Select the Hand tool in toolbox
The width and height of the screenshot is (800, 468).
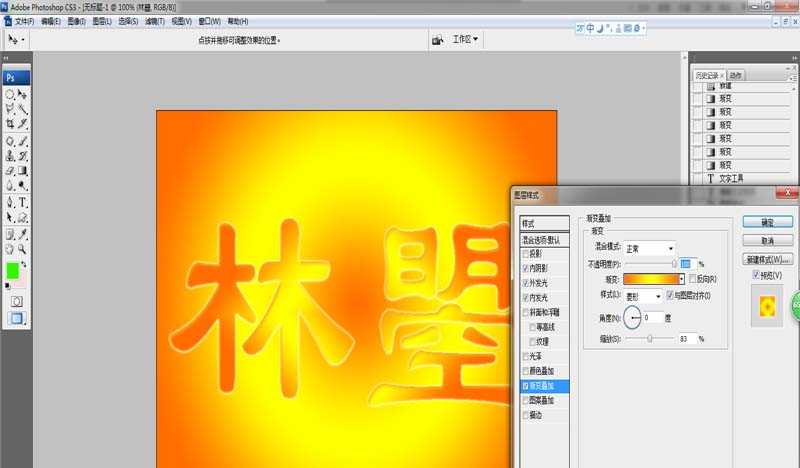[x=10, y=248]
